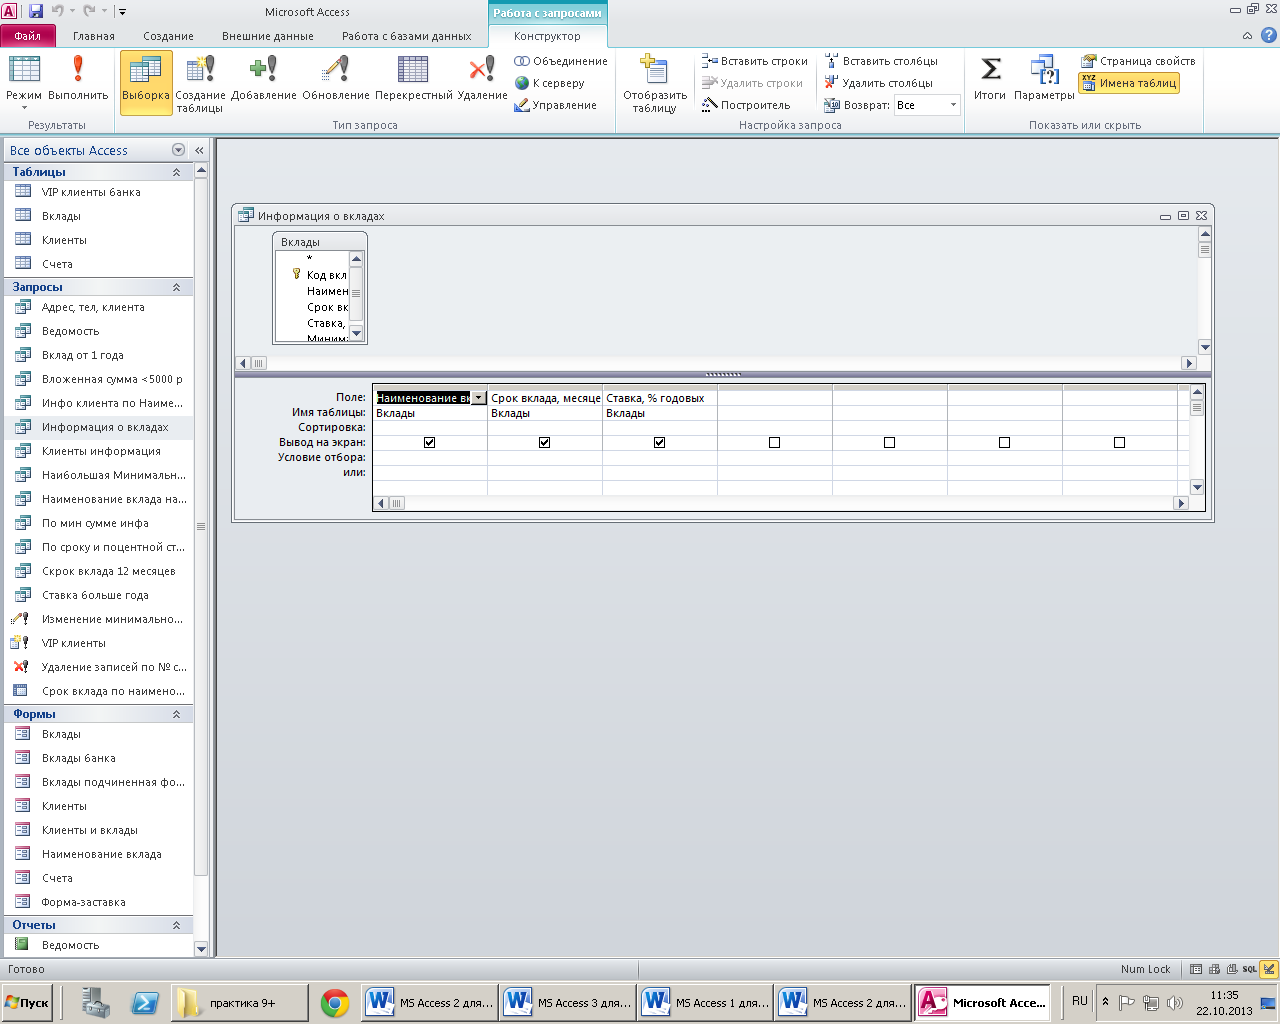Collapse the navigation pane with the chevron button
The height and width of the screenshot is (1024, 1280).
click(199, 150)
